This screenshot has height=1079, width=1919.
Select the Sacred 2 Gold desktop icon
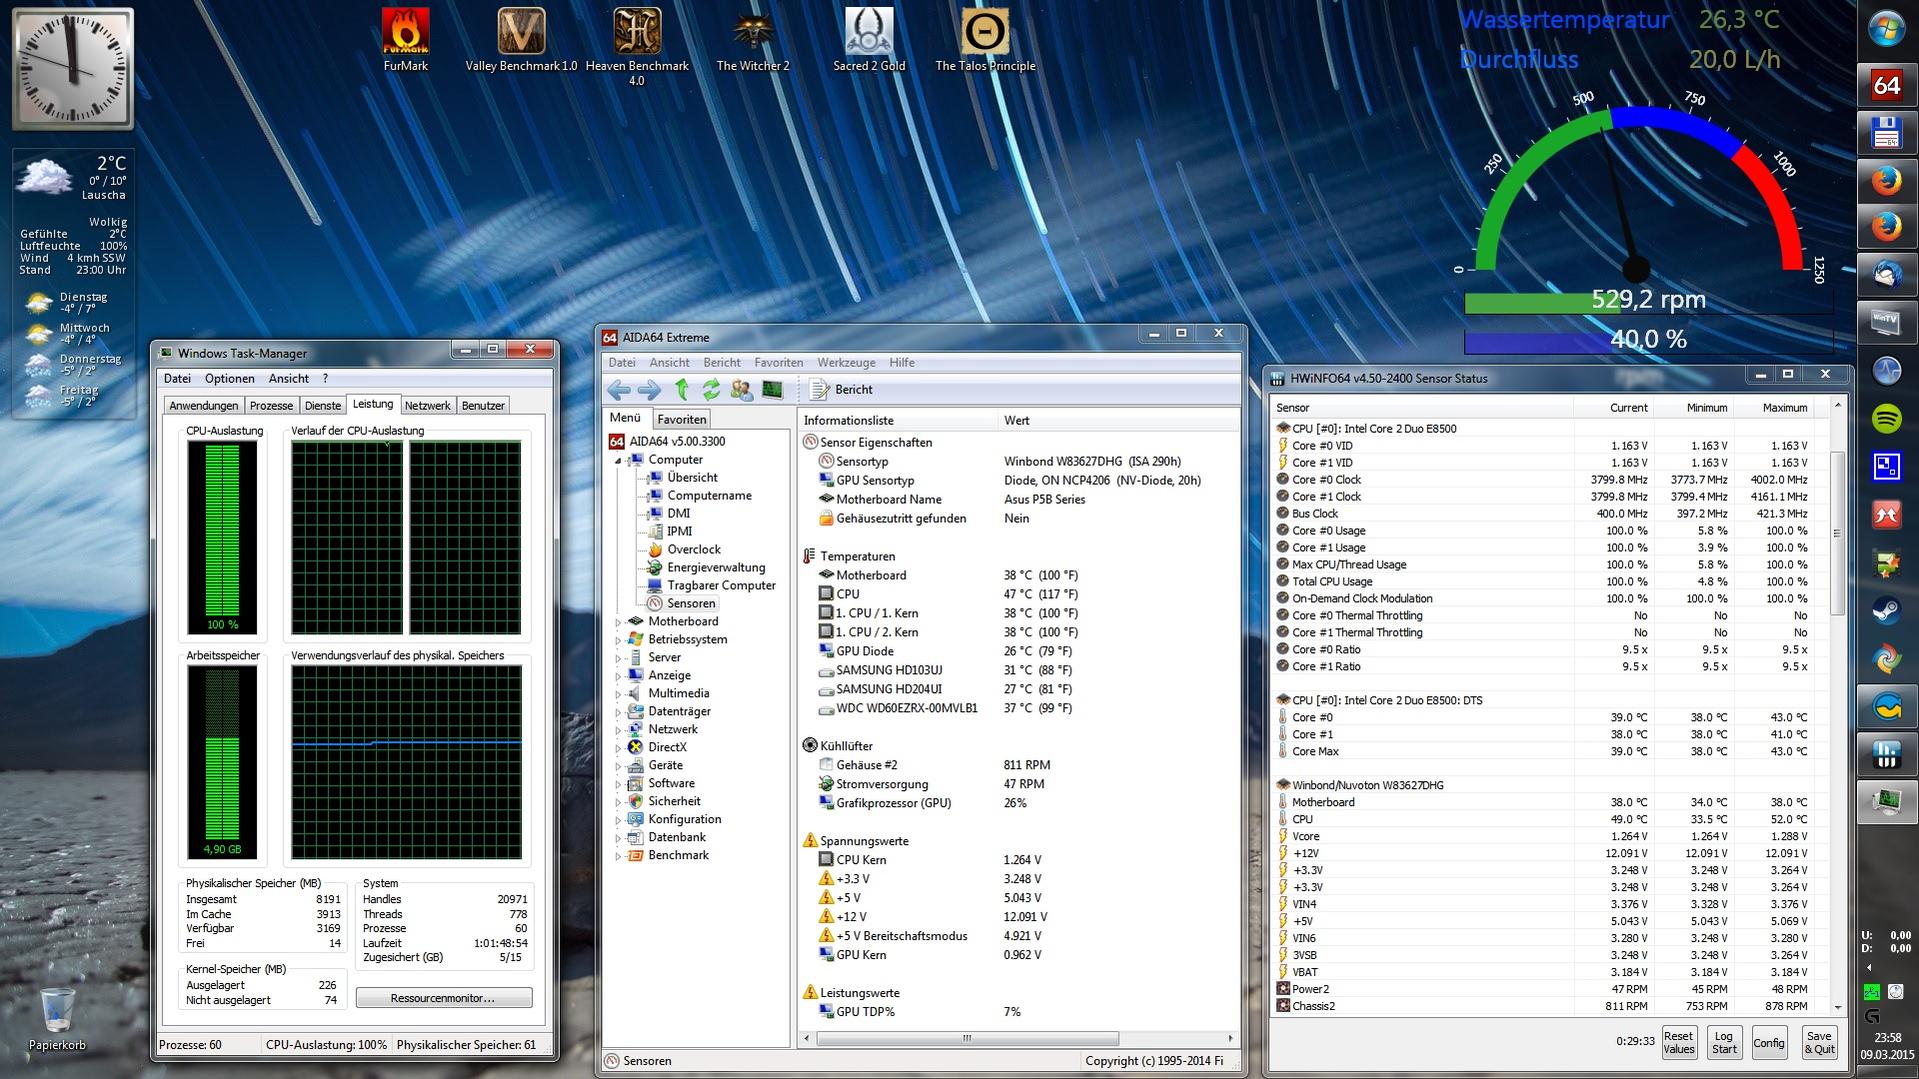click(869, 40)
